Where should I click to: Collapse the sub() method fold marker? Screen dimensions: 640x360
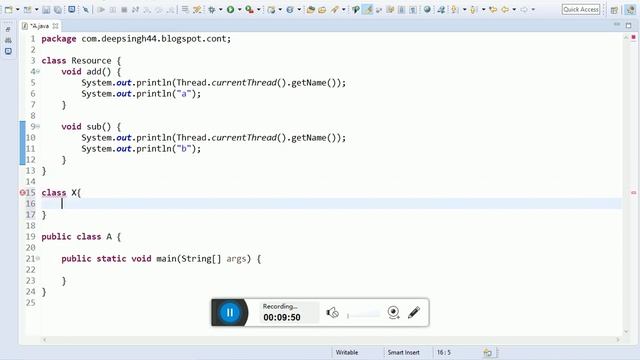tap(38, 127)
